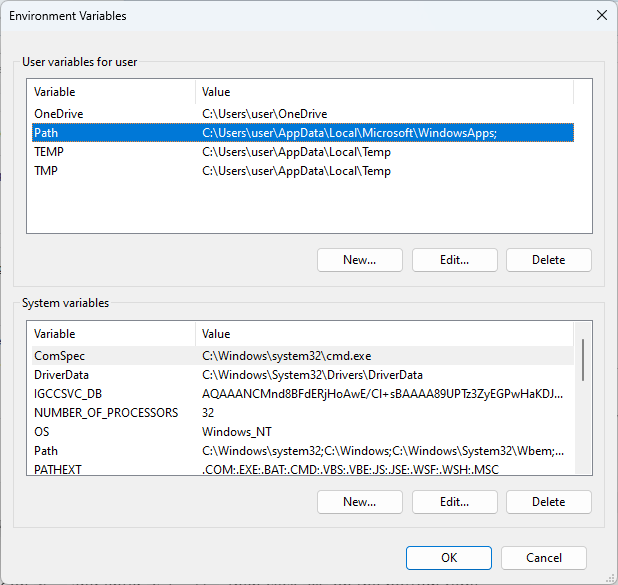Screen dimensions: 618x585
Task: Click the C:\Users\user\OneDrive value
Action: tap(264, 114)
